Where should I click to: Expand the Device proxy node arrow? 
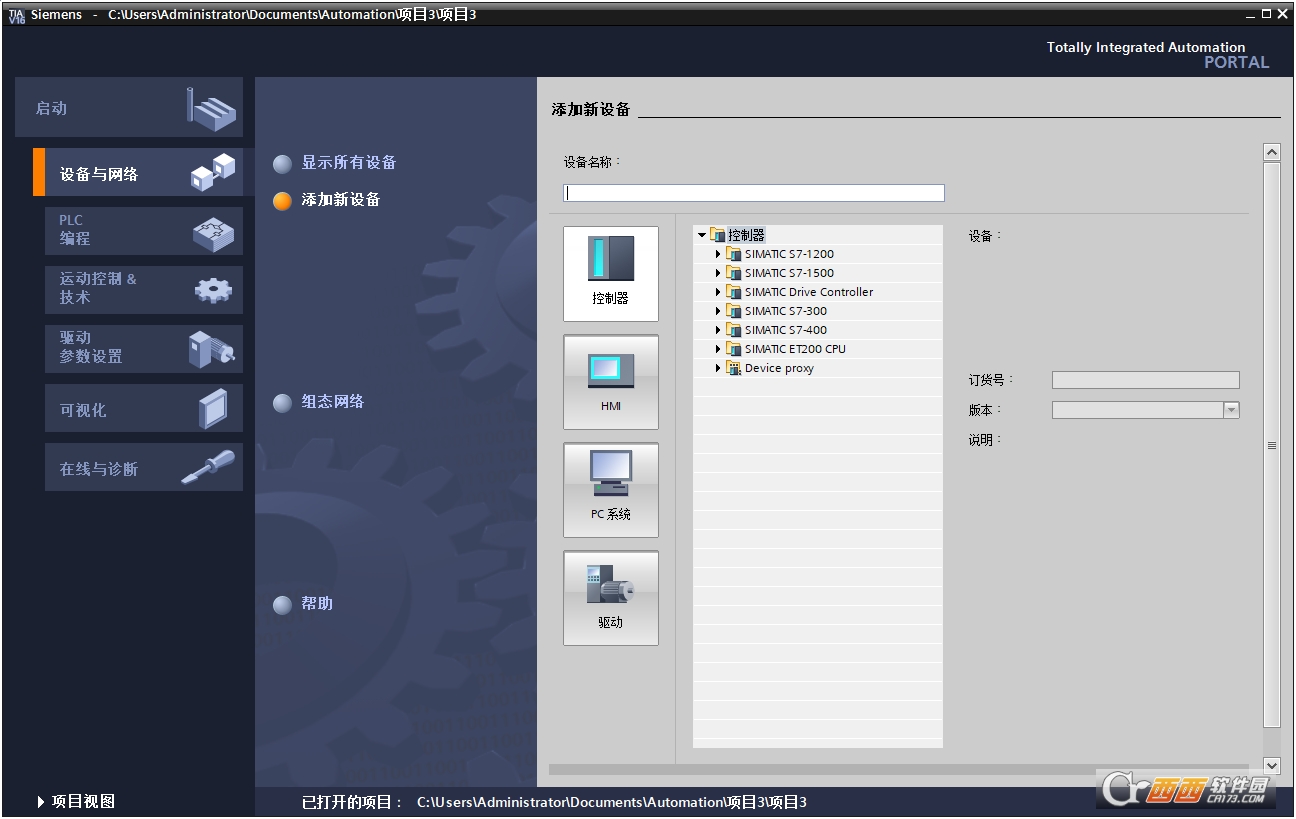(x=718, y=368)
